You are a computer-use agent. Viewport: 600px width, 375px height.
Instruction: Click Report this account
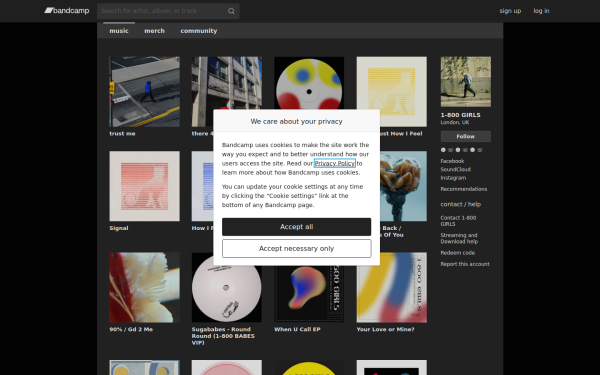coord(465,264)
